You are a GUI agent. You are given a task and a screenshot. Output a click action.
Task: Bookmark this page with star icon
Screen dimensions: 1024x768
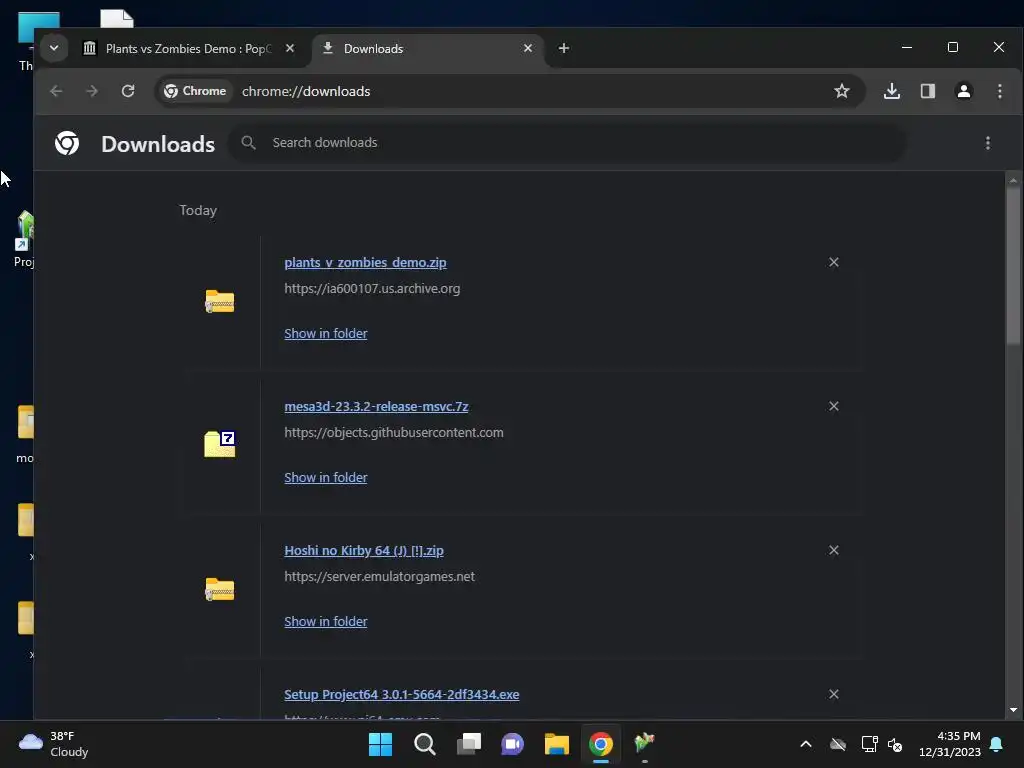842,91
